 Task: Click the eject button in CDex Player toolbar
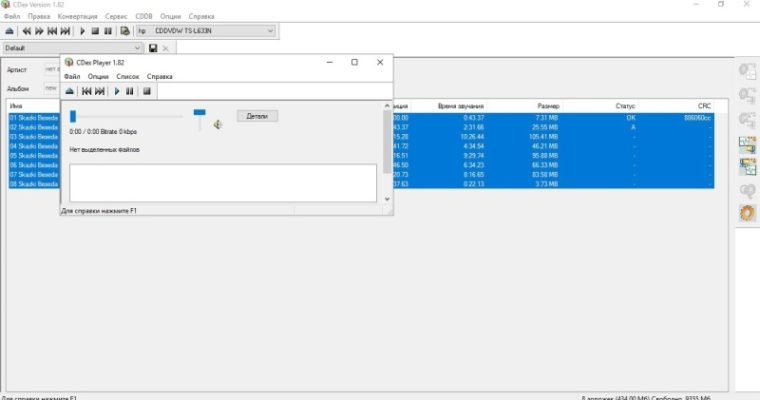pyautogui.click(x=69, y=91)
